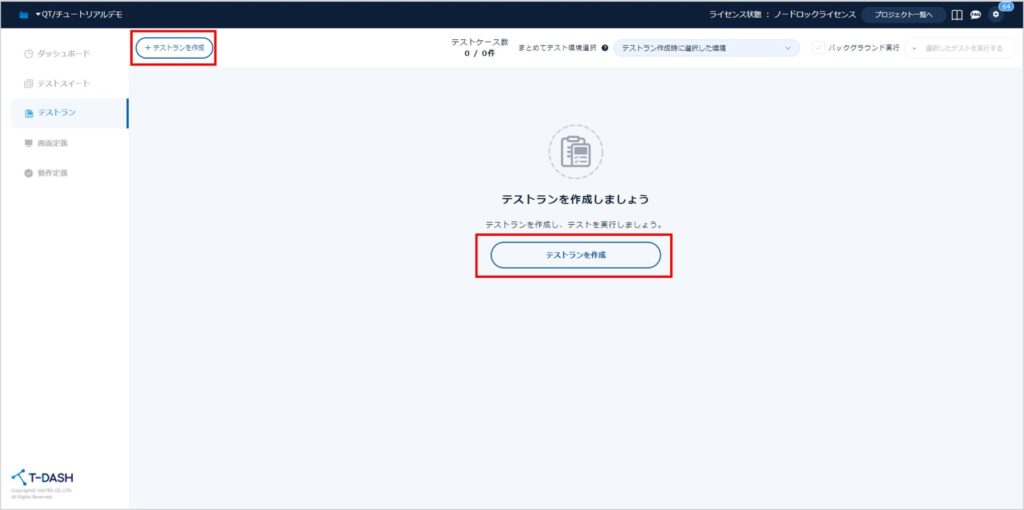Open テストスイート from the sidebar
Screen dimensions: 1024x510
coord(63,83)
